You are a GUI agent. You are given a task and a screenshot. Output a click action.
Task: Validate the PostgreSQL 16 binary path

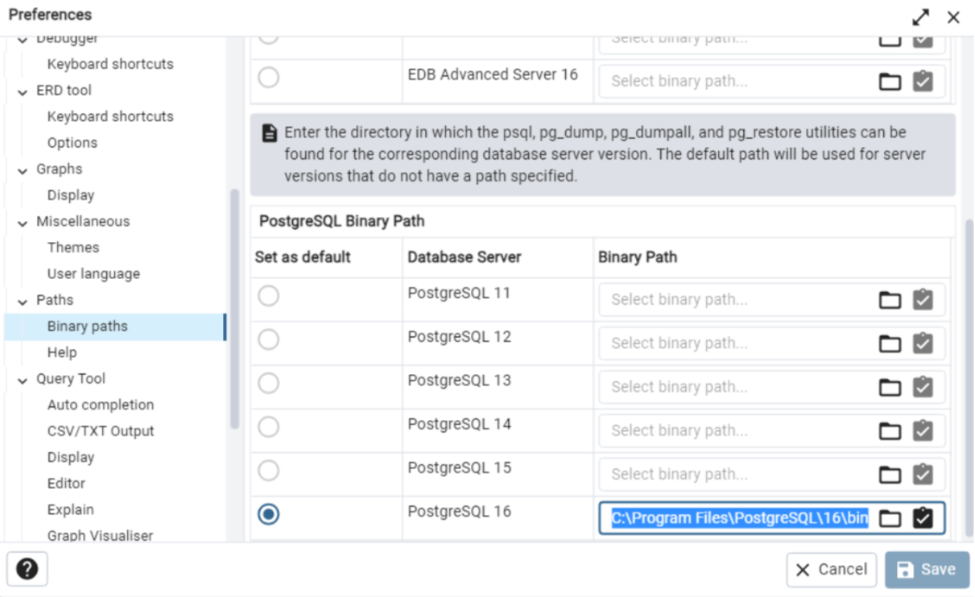923,518
